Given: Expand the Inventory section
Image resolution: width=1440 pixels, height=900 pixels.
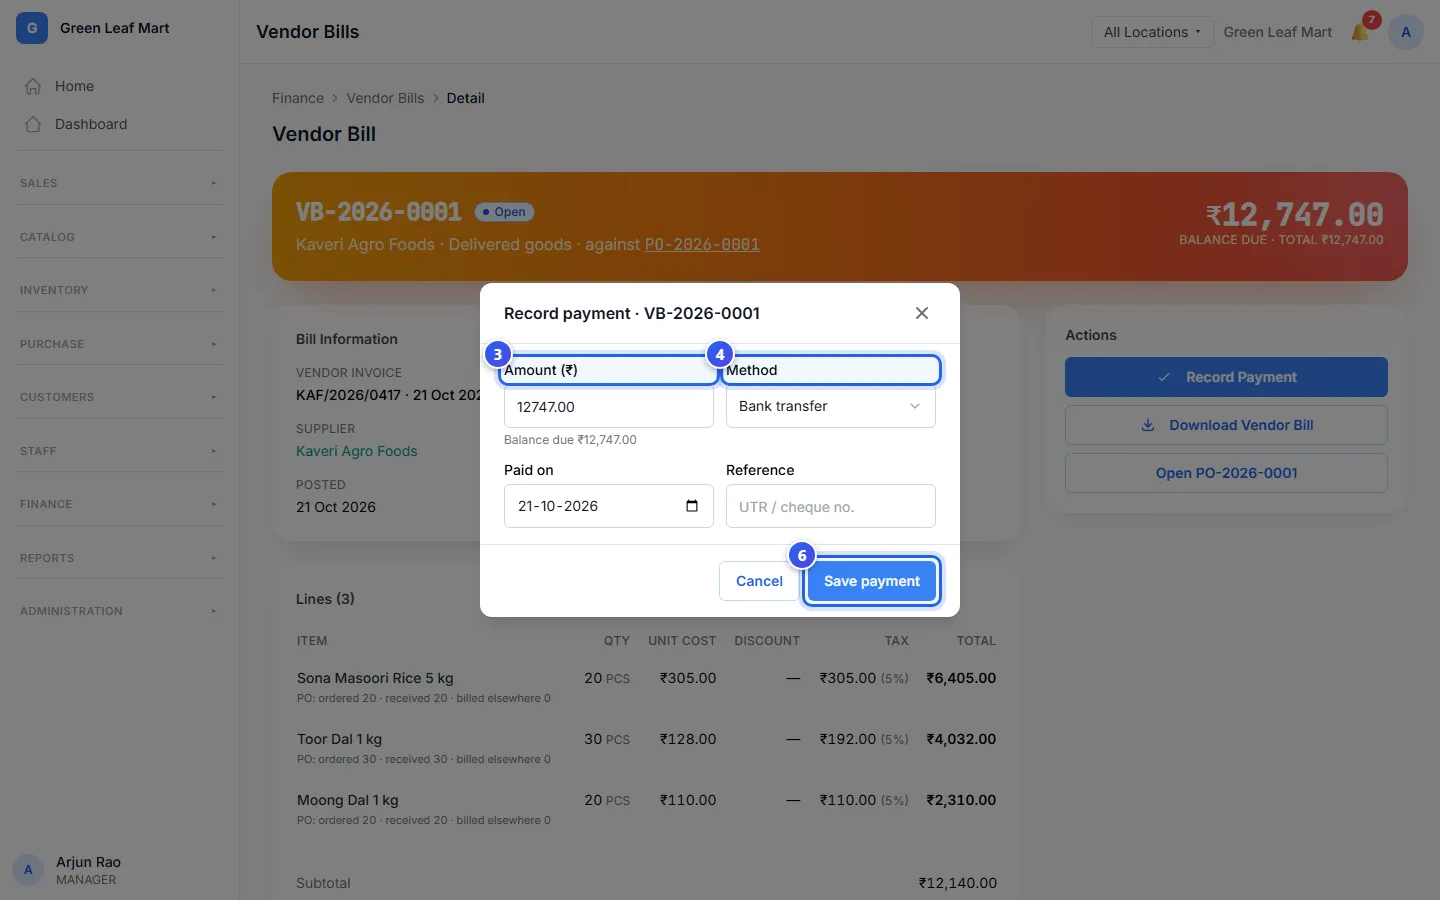Looking at the screenshot, I should [120, 290].
